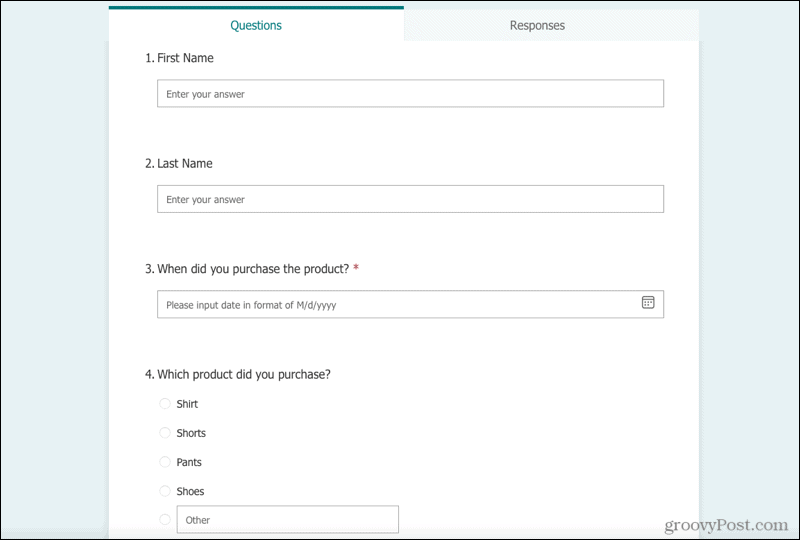Switch to the Responses tab
The width and height of the screenshot is (800, 540).
(x=537, y=26)
